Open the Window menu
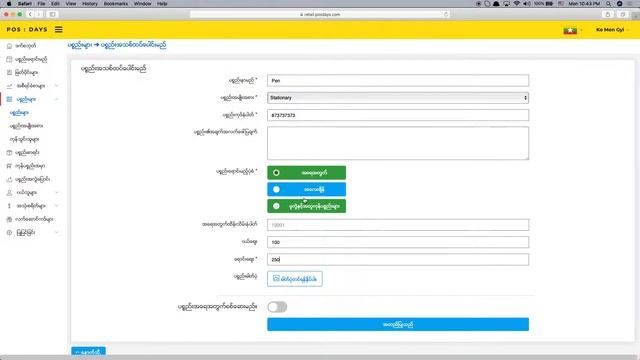The height and width of the screenshot is (360, 640). [x=142, y=4]
